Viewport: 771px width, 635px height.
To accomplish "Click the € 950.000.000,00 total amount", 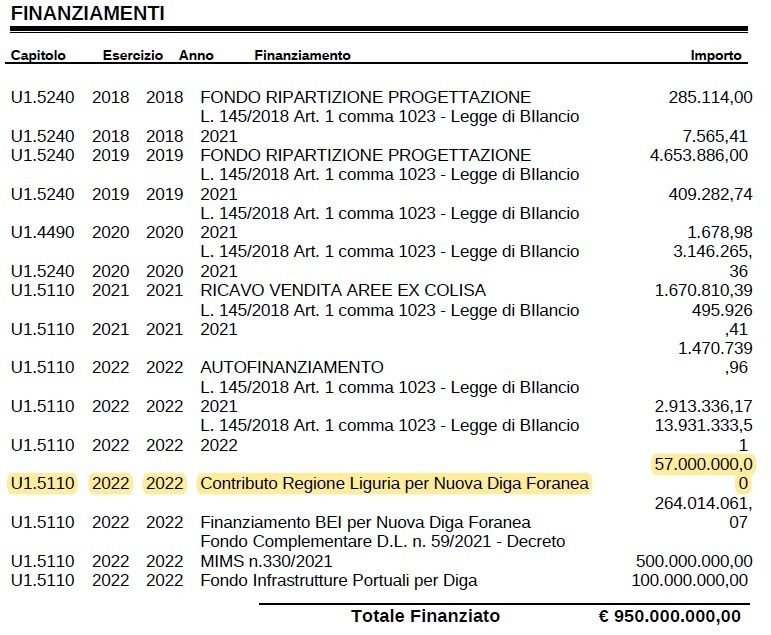I will pos(669,616).
